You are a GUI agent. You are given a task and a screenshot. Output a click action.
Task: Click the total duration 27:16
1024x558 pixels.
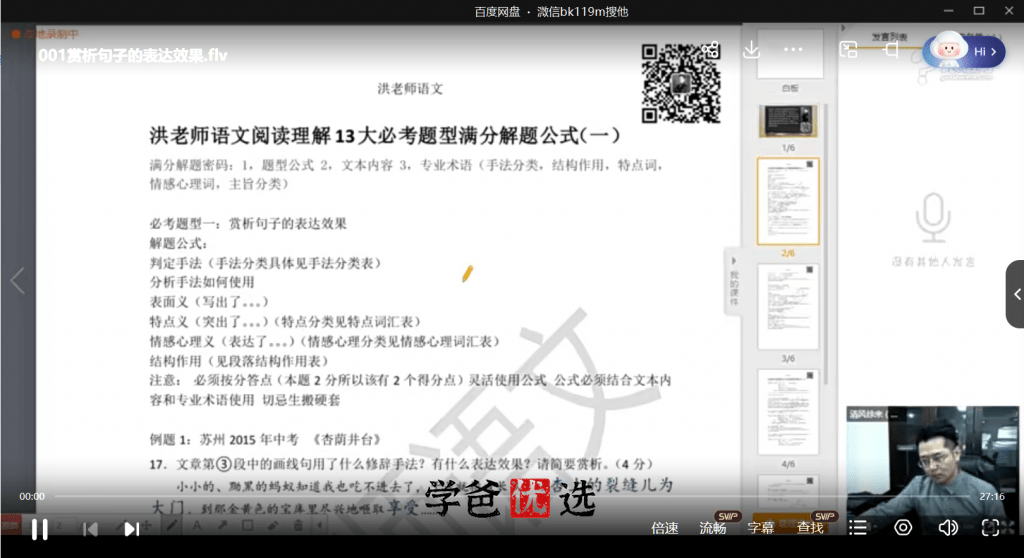click(991, 497)
